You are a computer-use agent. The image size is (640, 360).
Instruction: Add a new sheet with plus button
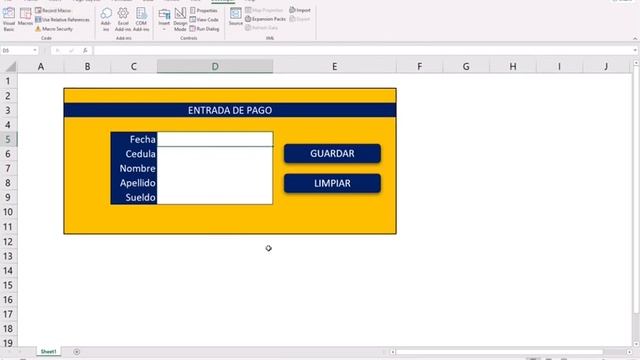[76, 351]
